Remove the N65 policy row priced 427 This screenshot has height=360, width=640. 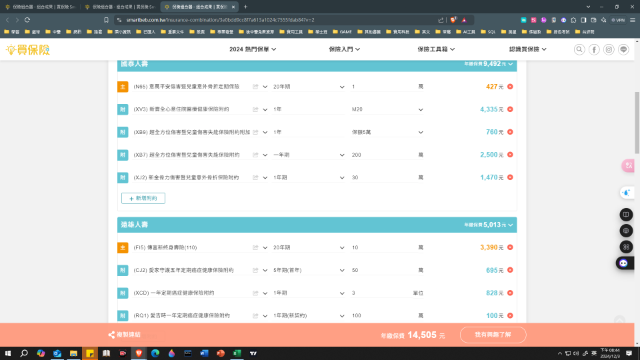tap(510, 87)
